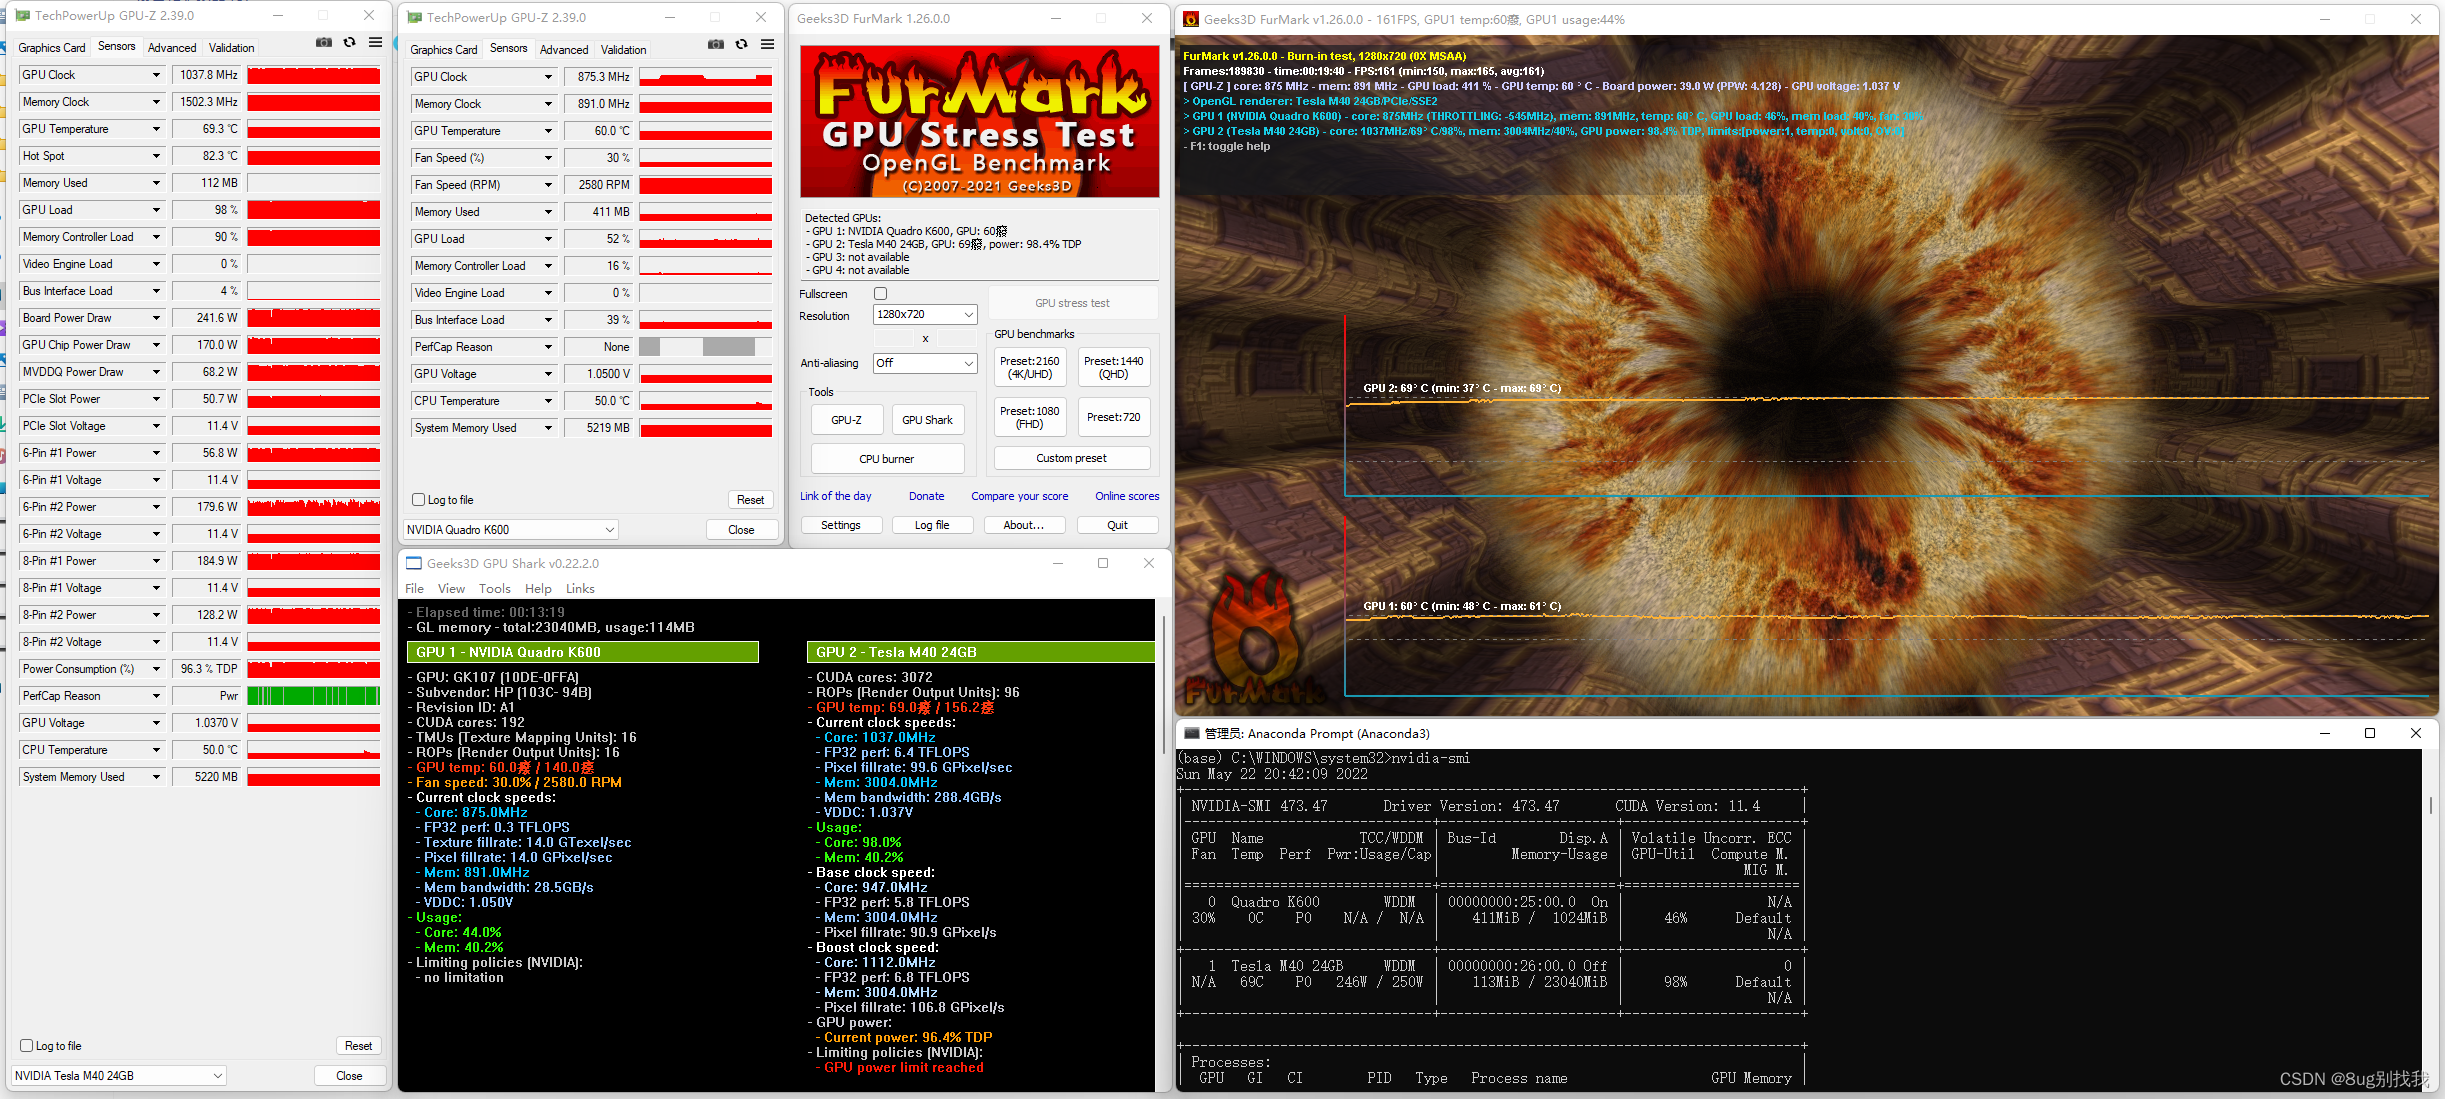Enable Log to file for Quadro K600
The image size is (2445, 1099).
pyautogui.click(x=419, y=500)
